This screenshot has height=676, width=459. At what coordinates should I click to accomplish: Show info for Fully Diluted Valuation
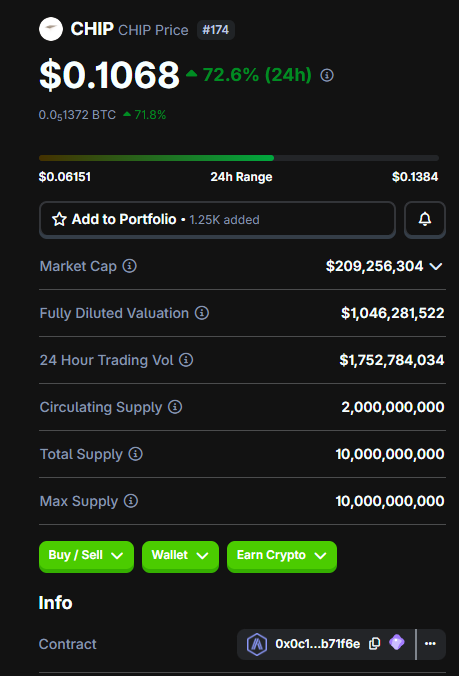202,313
